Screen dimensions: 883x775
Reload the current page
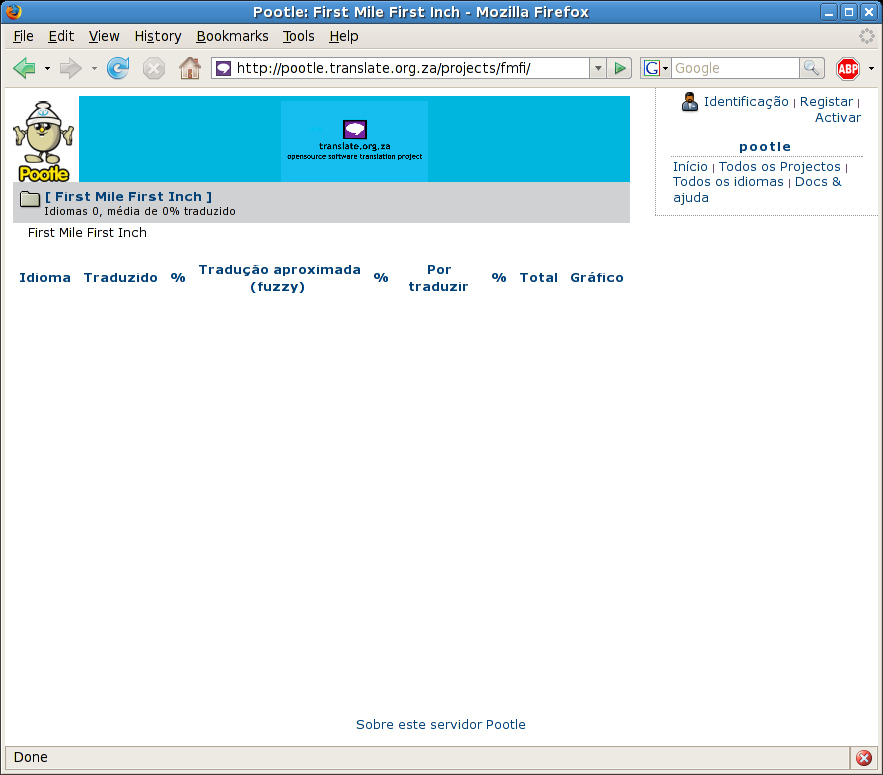[x=118, y=68]
